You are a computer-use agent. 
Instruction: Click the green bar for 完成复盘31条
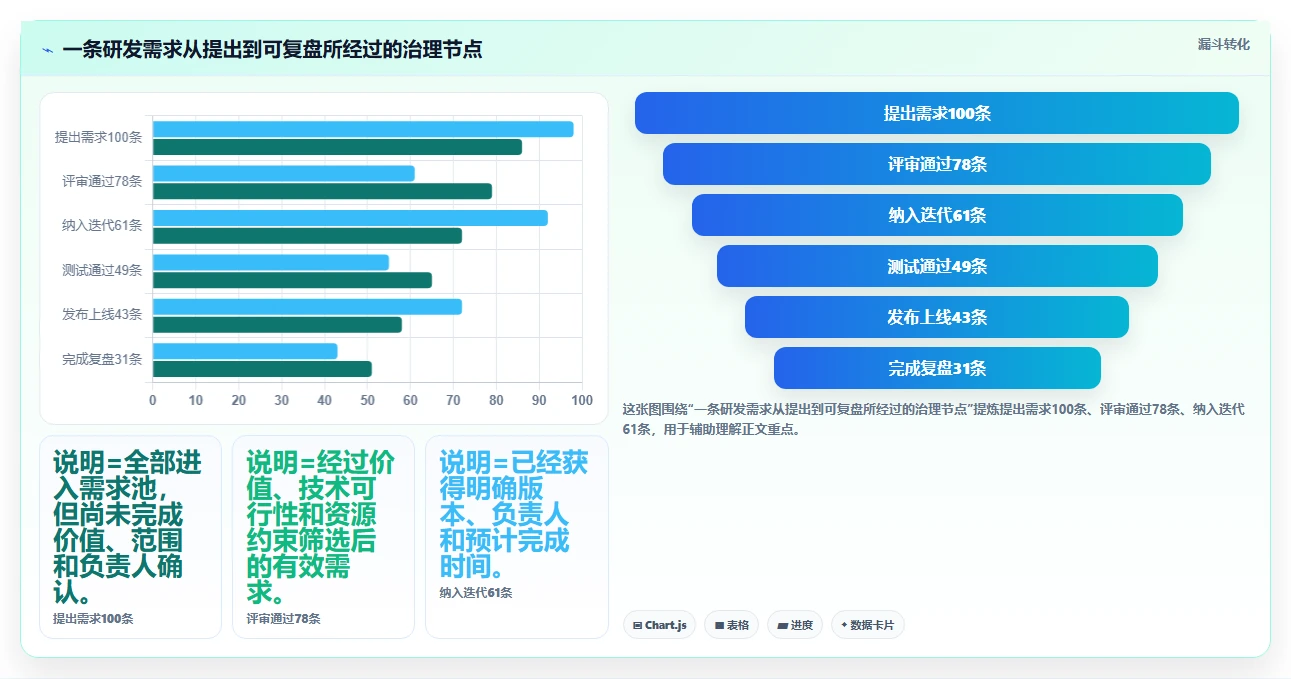pos(262,369)
